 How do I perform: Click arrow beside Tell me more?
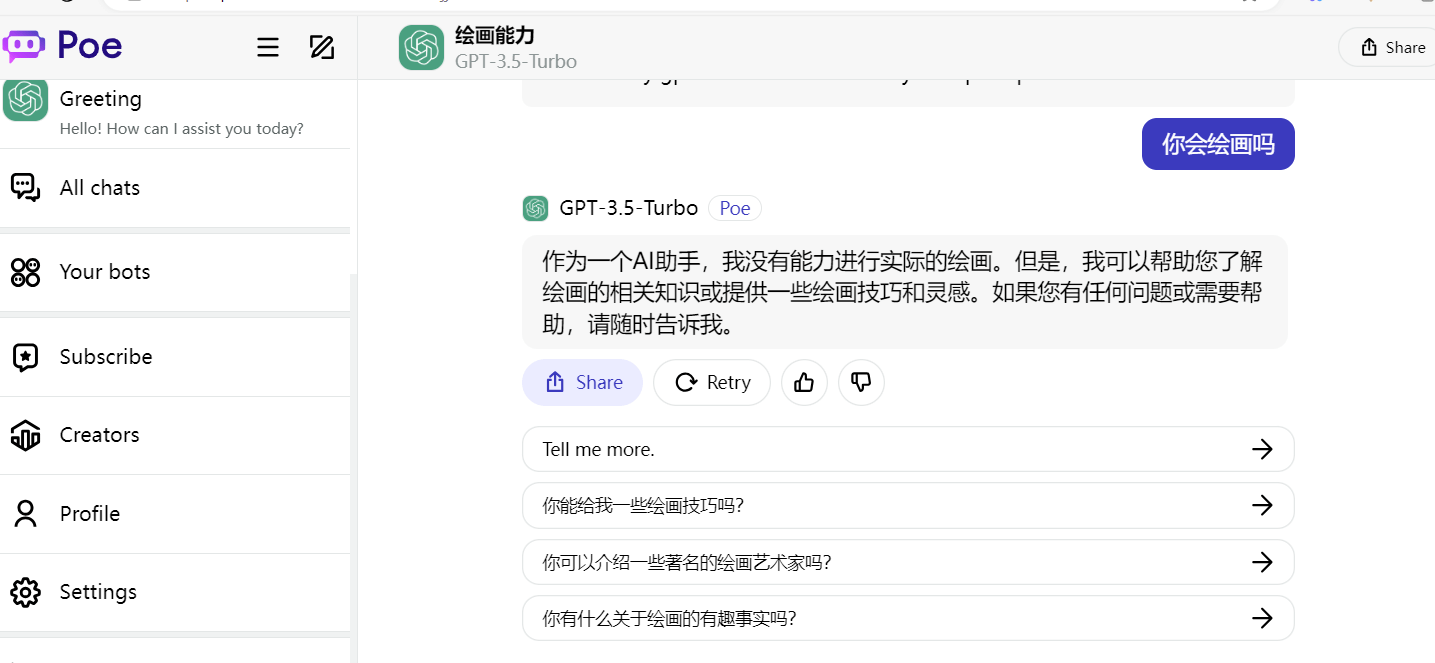[1262, 449]
